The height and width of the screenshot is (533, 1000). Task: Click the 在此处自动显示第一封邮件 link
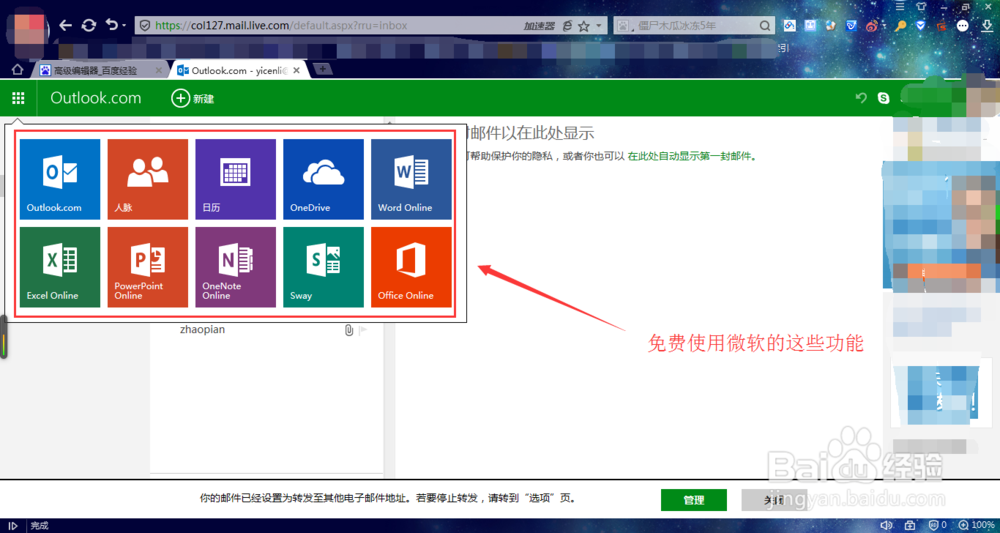point(692,156)
